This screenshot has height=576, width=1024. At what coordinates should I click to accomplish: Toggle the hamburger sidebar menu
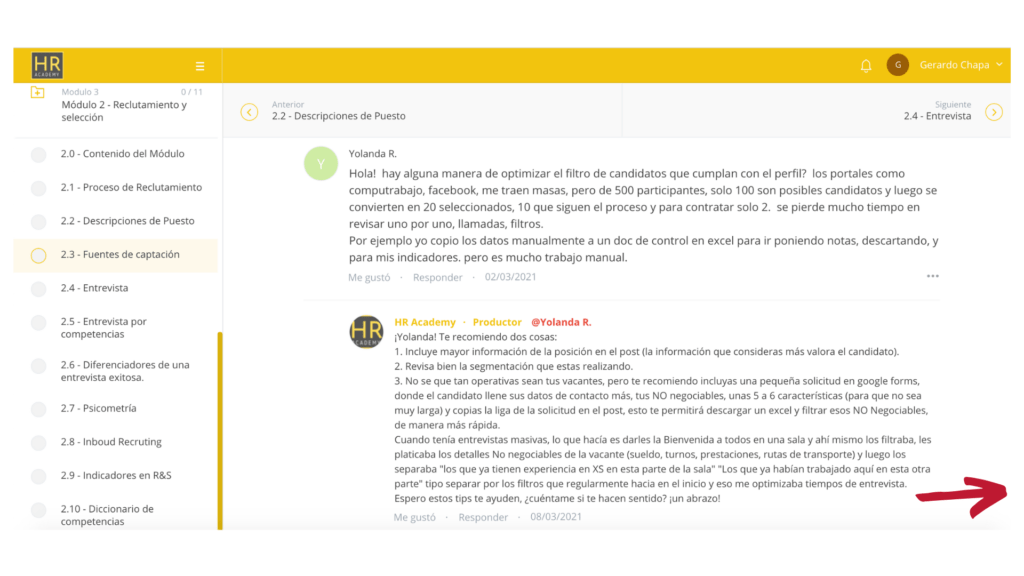point(200,66)
